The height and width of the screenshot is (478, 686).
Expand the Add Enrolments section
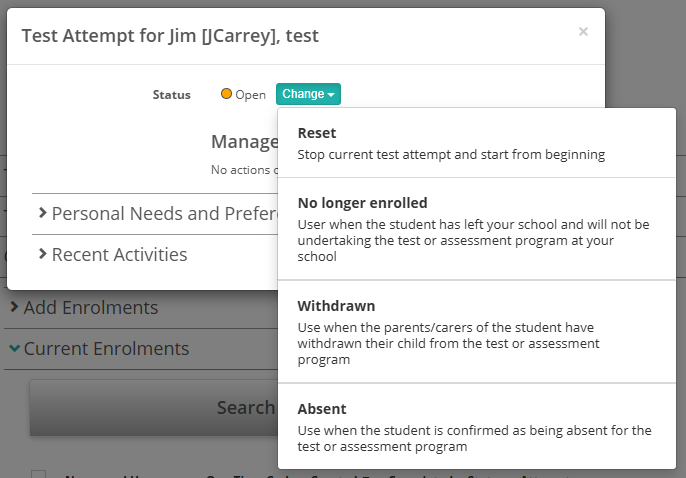tap(90, 307)
